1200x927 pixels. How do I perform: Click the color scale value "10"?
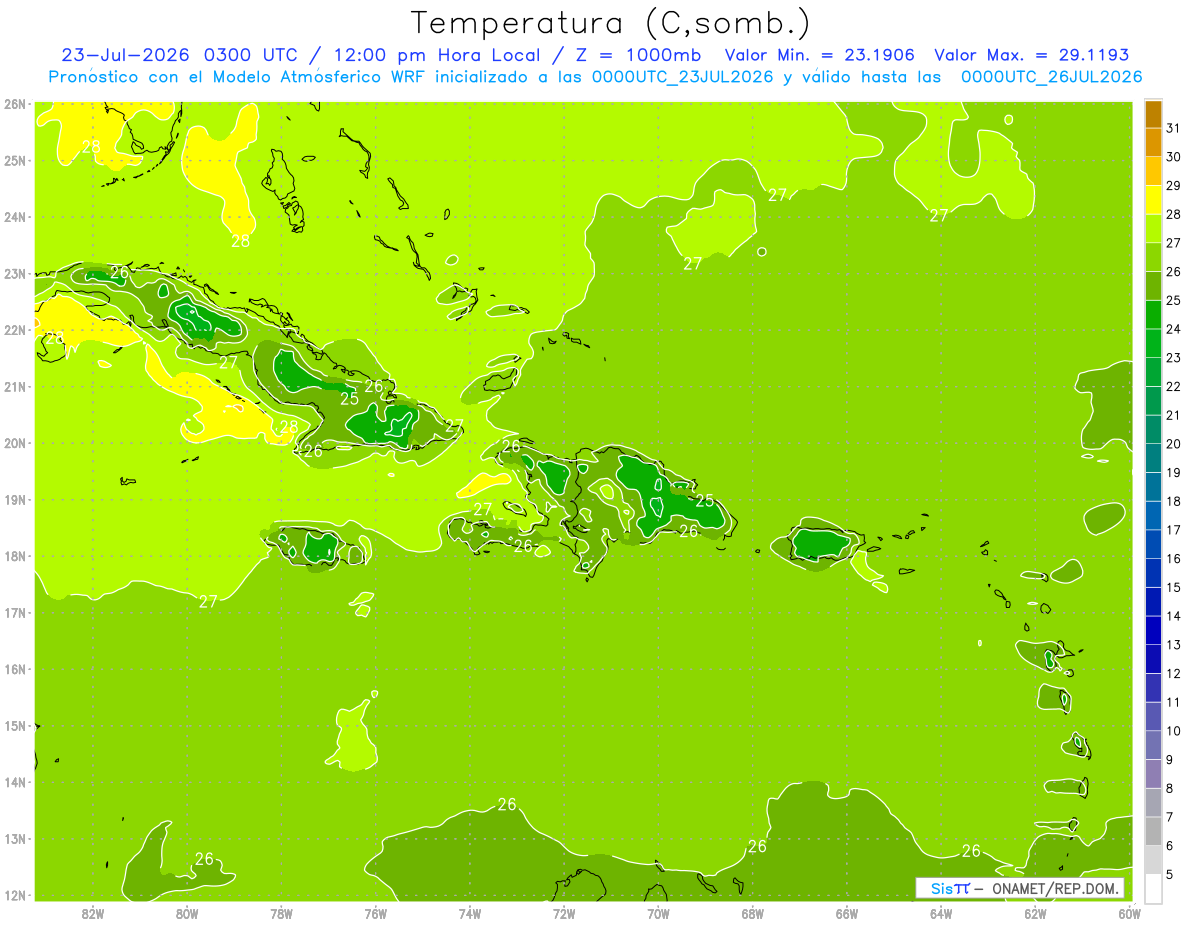click(1173, 731)
